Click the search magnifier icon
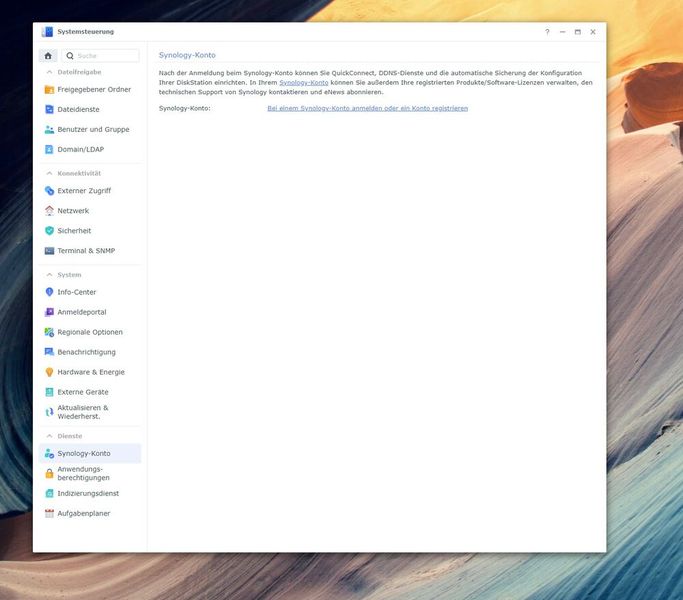Screen dimensions: 683x600 [x=70, y=56]
